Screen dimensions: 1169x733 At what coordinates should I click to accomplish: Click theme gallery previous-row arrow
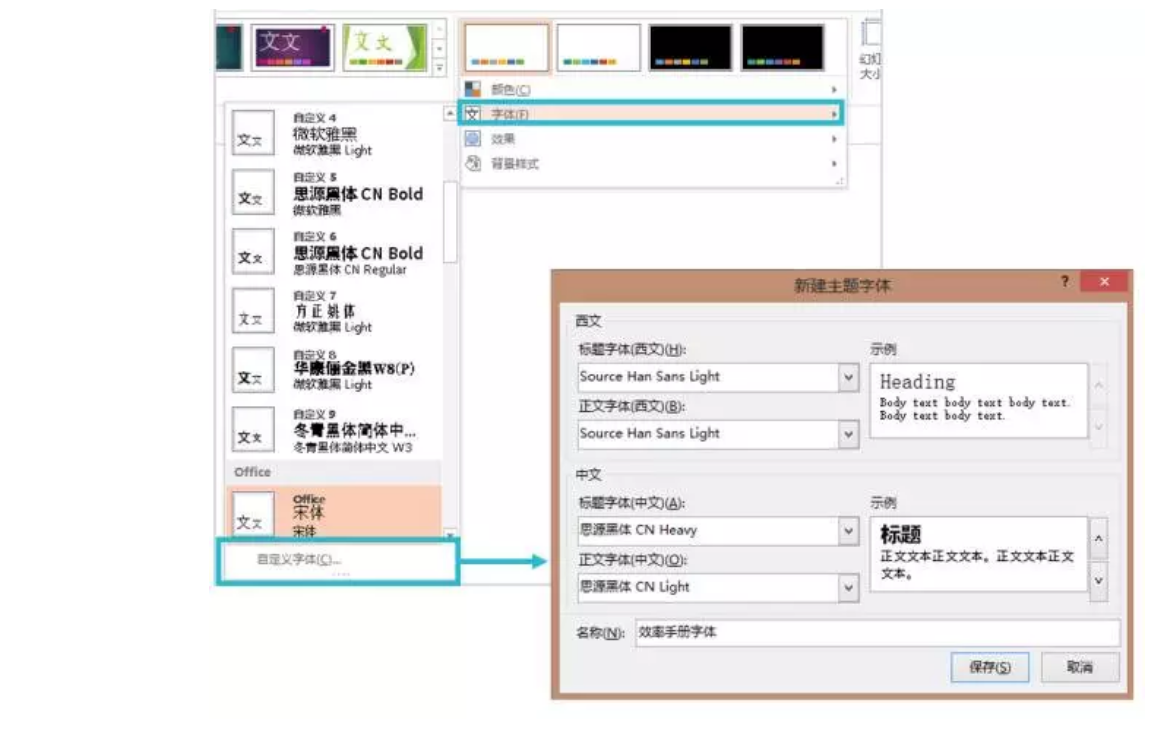tap(439, 30)
